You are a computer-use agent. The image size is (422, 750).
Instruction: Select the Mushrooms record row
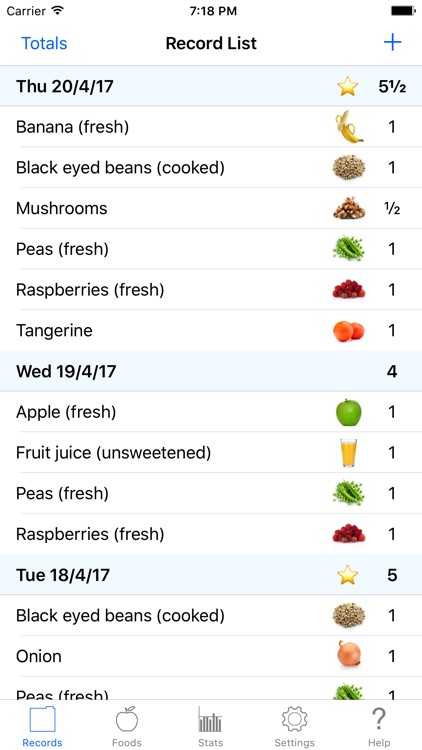(x=211, y=209)
